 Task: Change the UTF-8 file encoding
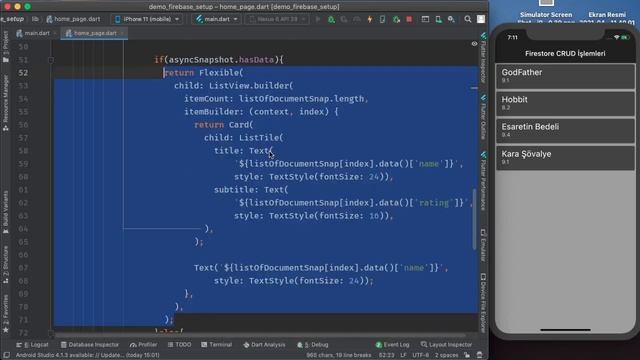point(421,355)
